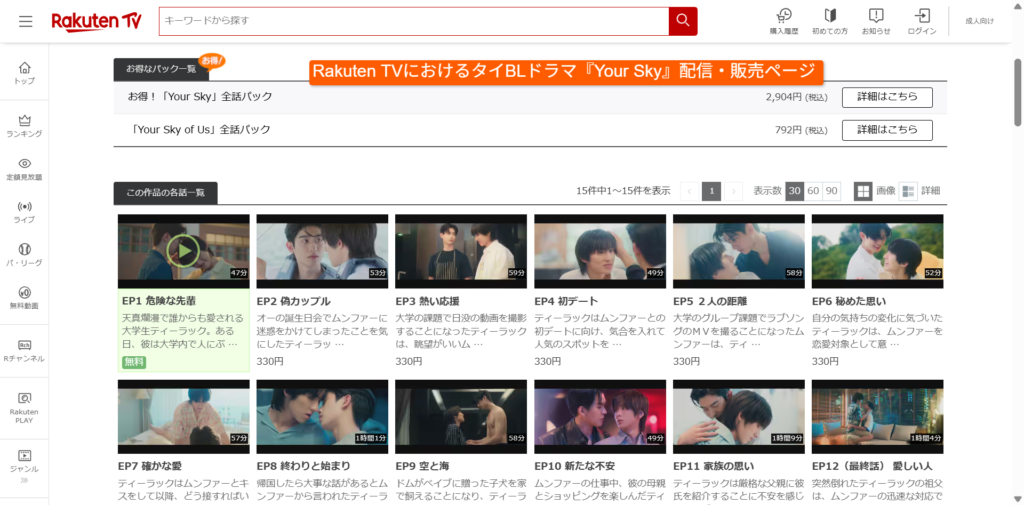Viewport: 1024px width, 505px height.
Task: Click the page vertical scrollbar
Action: [1018, 92]
